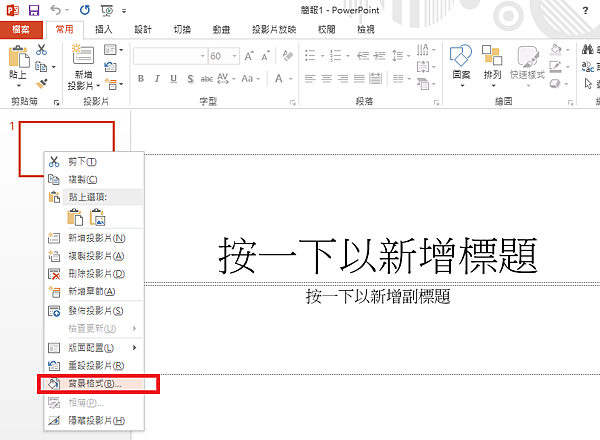Choose Hide Slide (隱藏投影片) in context menu
Screen dimensions: 600x440
[94, 420]
